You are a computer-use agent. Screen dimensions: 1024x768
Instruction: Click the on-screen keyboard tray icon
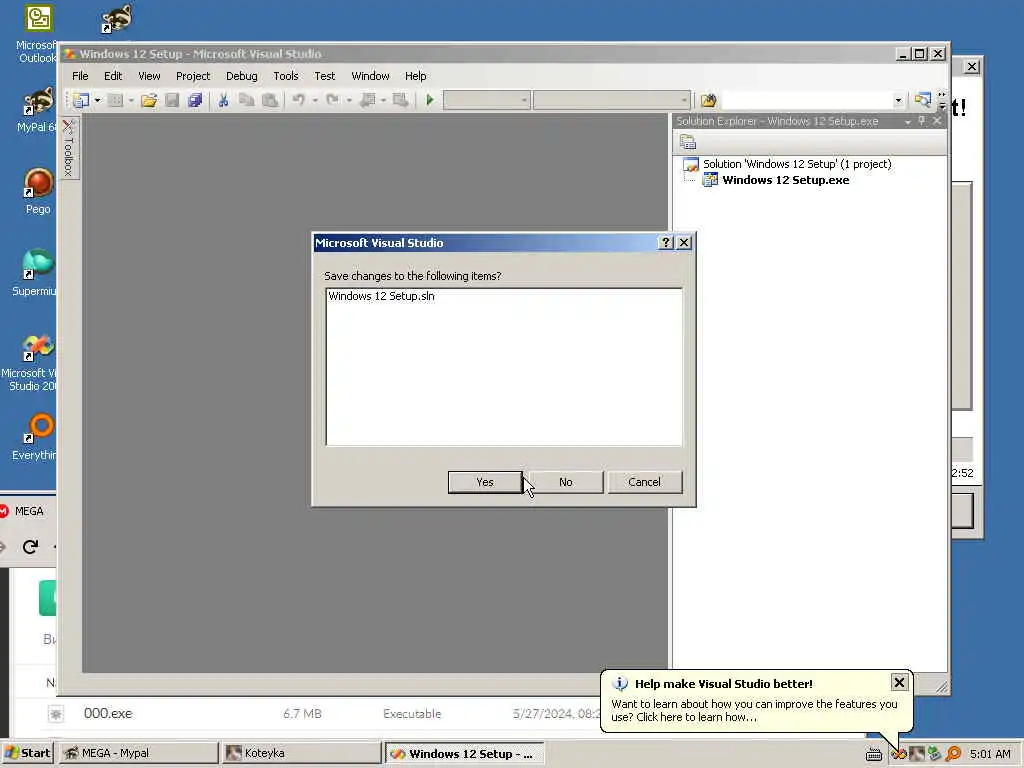[874, 755]
